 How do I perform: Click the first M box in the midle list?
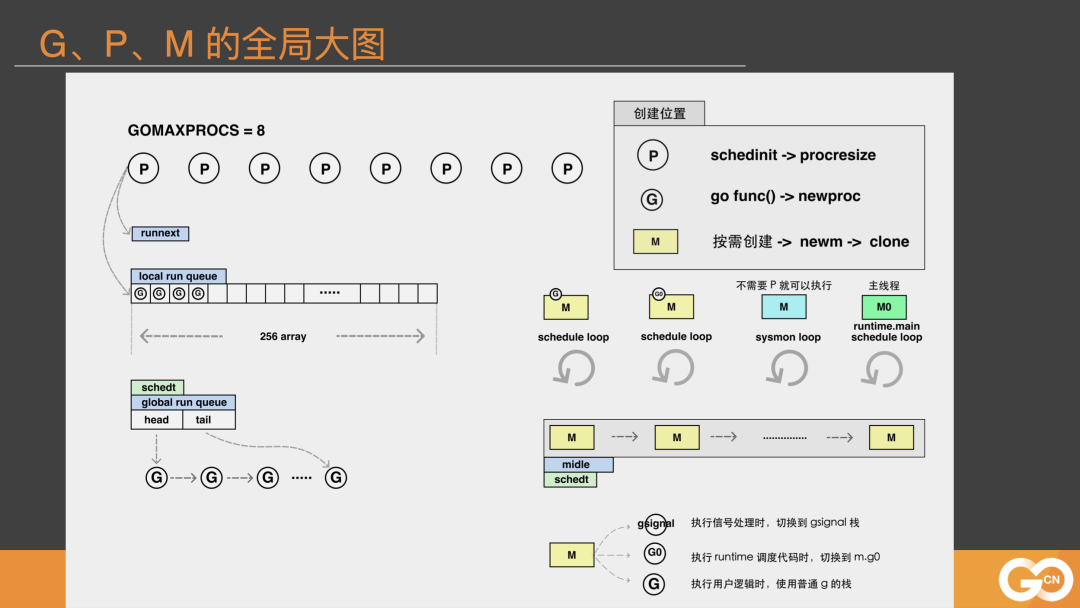pos(572,437)
